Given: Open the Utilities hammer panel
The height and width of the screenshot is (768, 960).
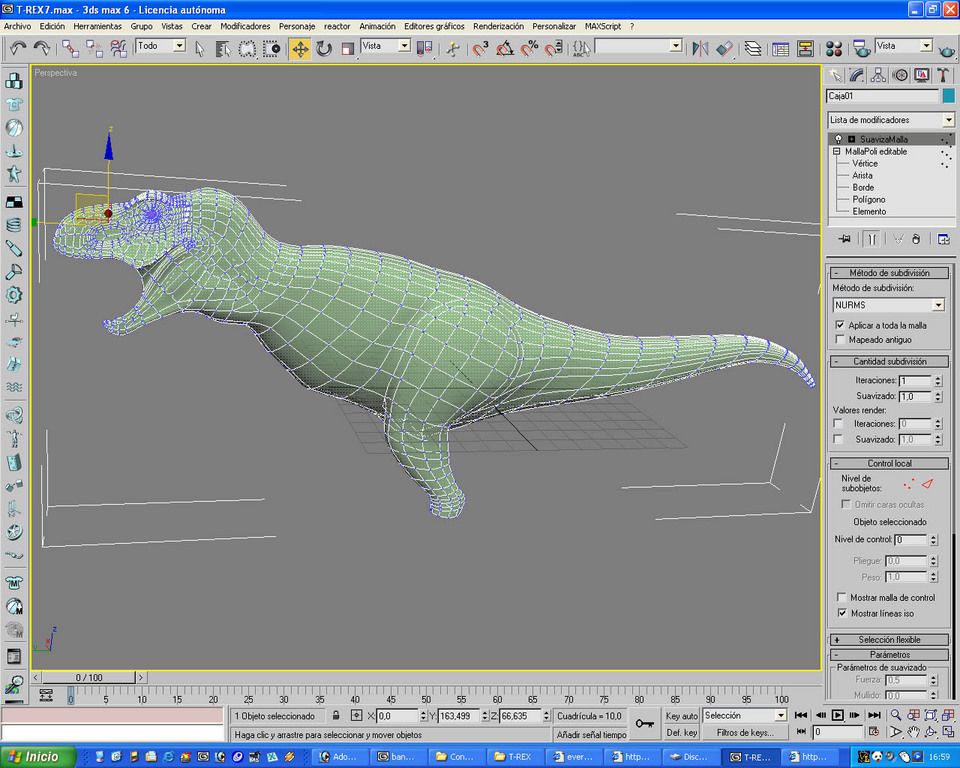Looking at the screenshot, I should [x=941, y=74].
